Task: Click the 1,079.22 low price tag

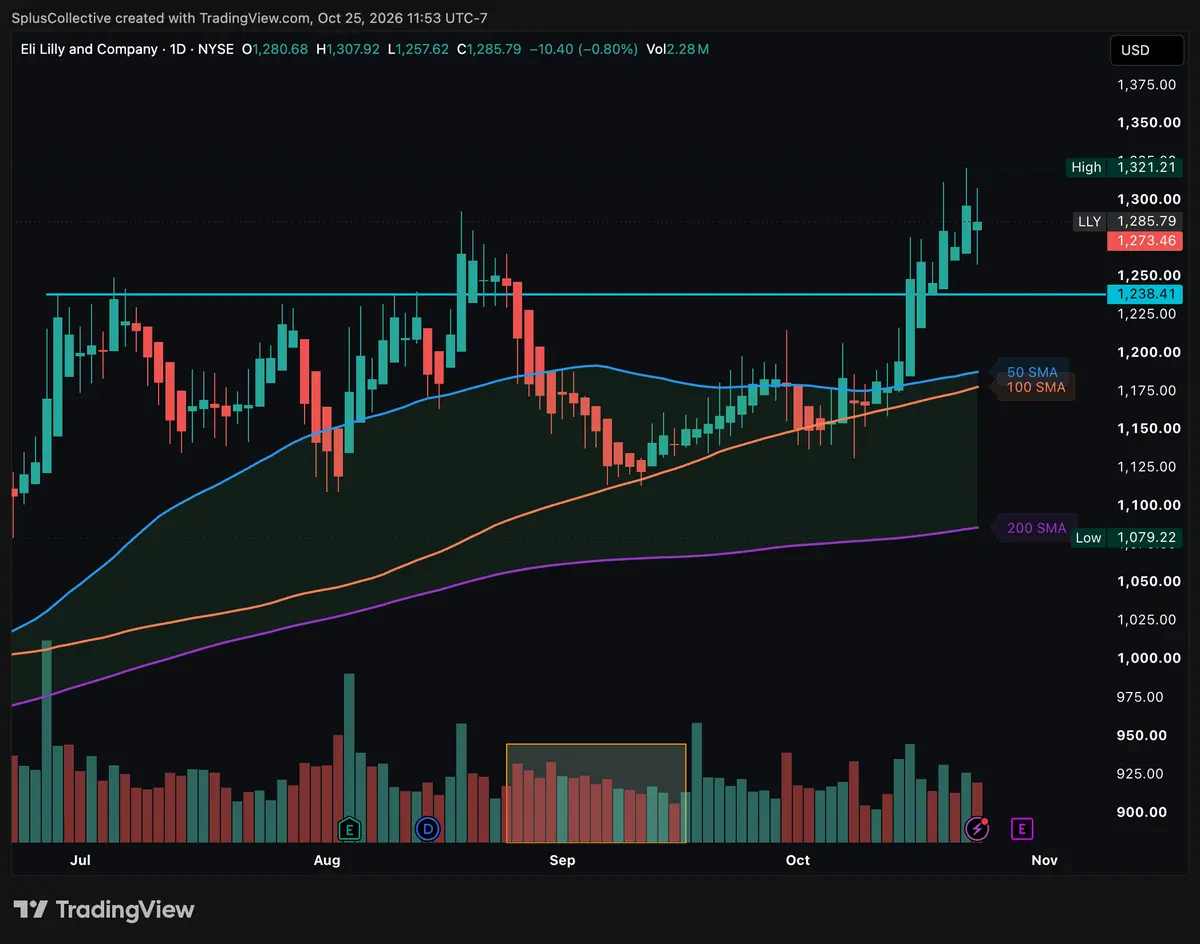Action: [1145, 538]
